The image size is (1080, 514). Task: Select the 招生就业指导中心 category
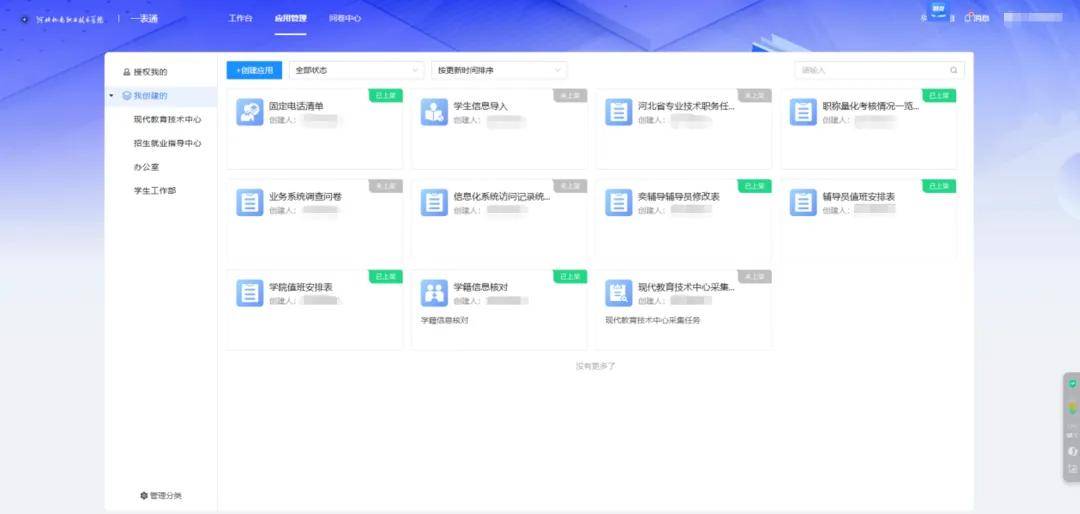(x=167, y=143)
